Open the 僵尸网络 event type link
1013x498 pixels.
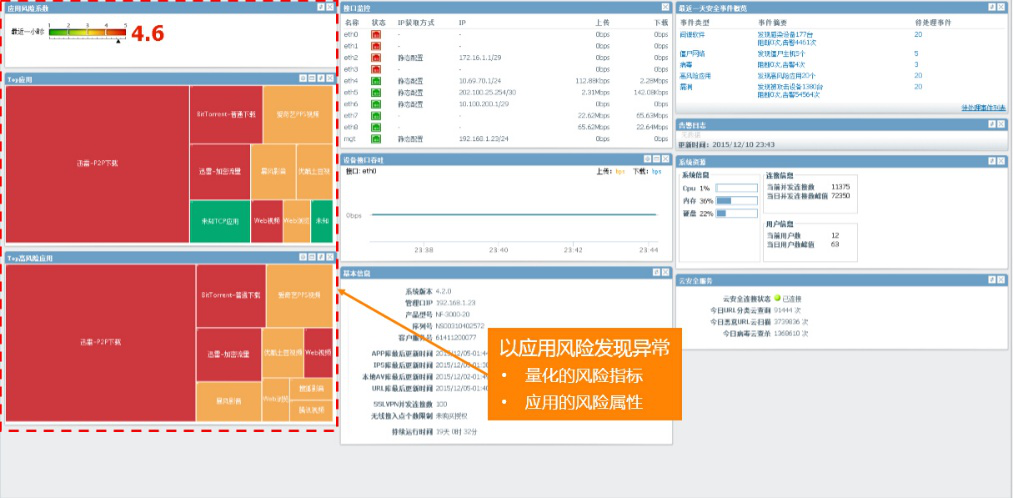693,53
